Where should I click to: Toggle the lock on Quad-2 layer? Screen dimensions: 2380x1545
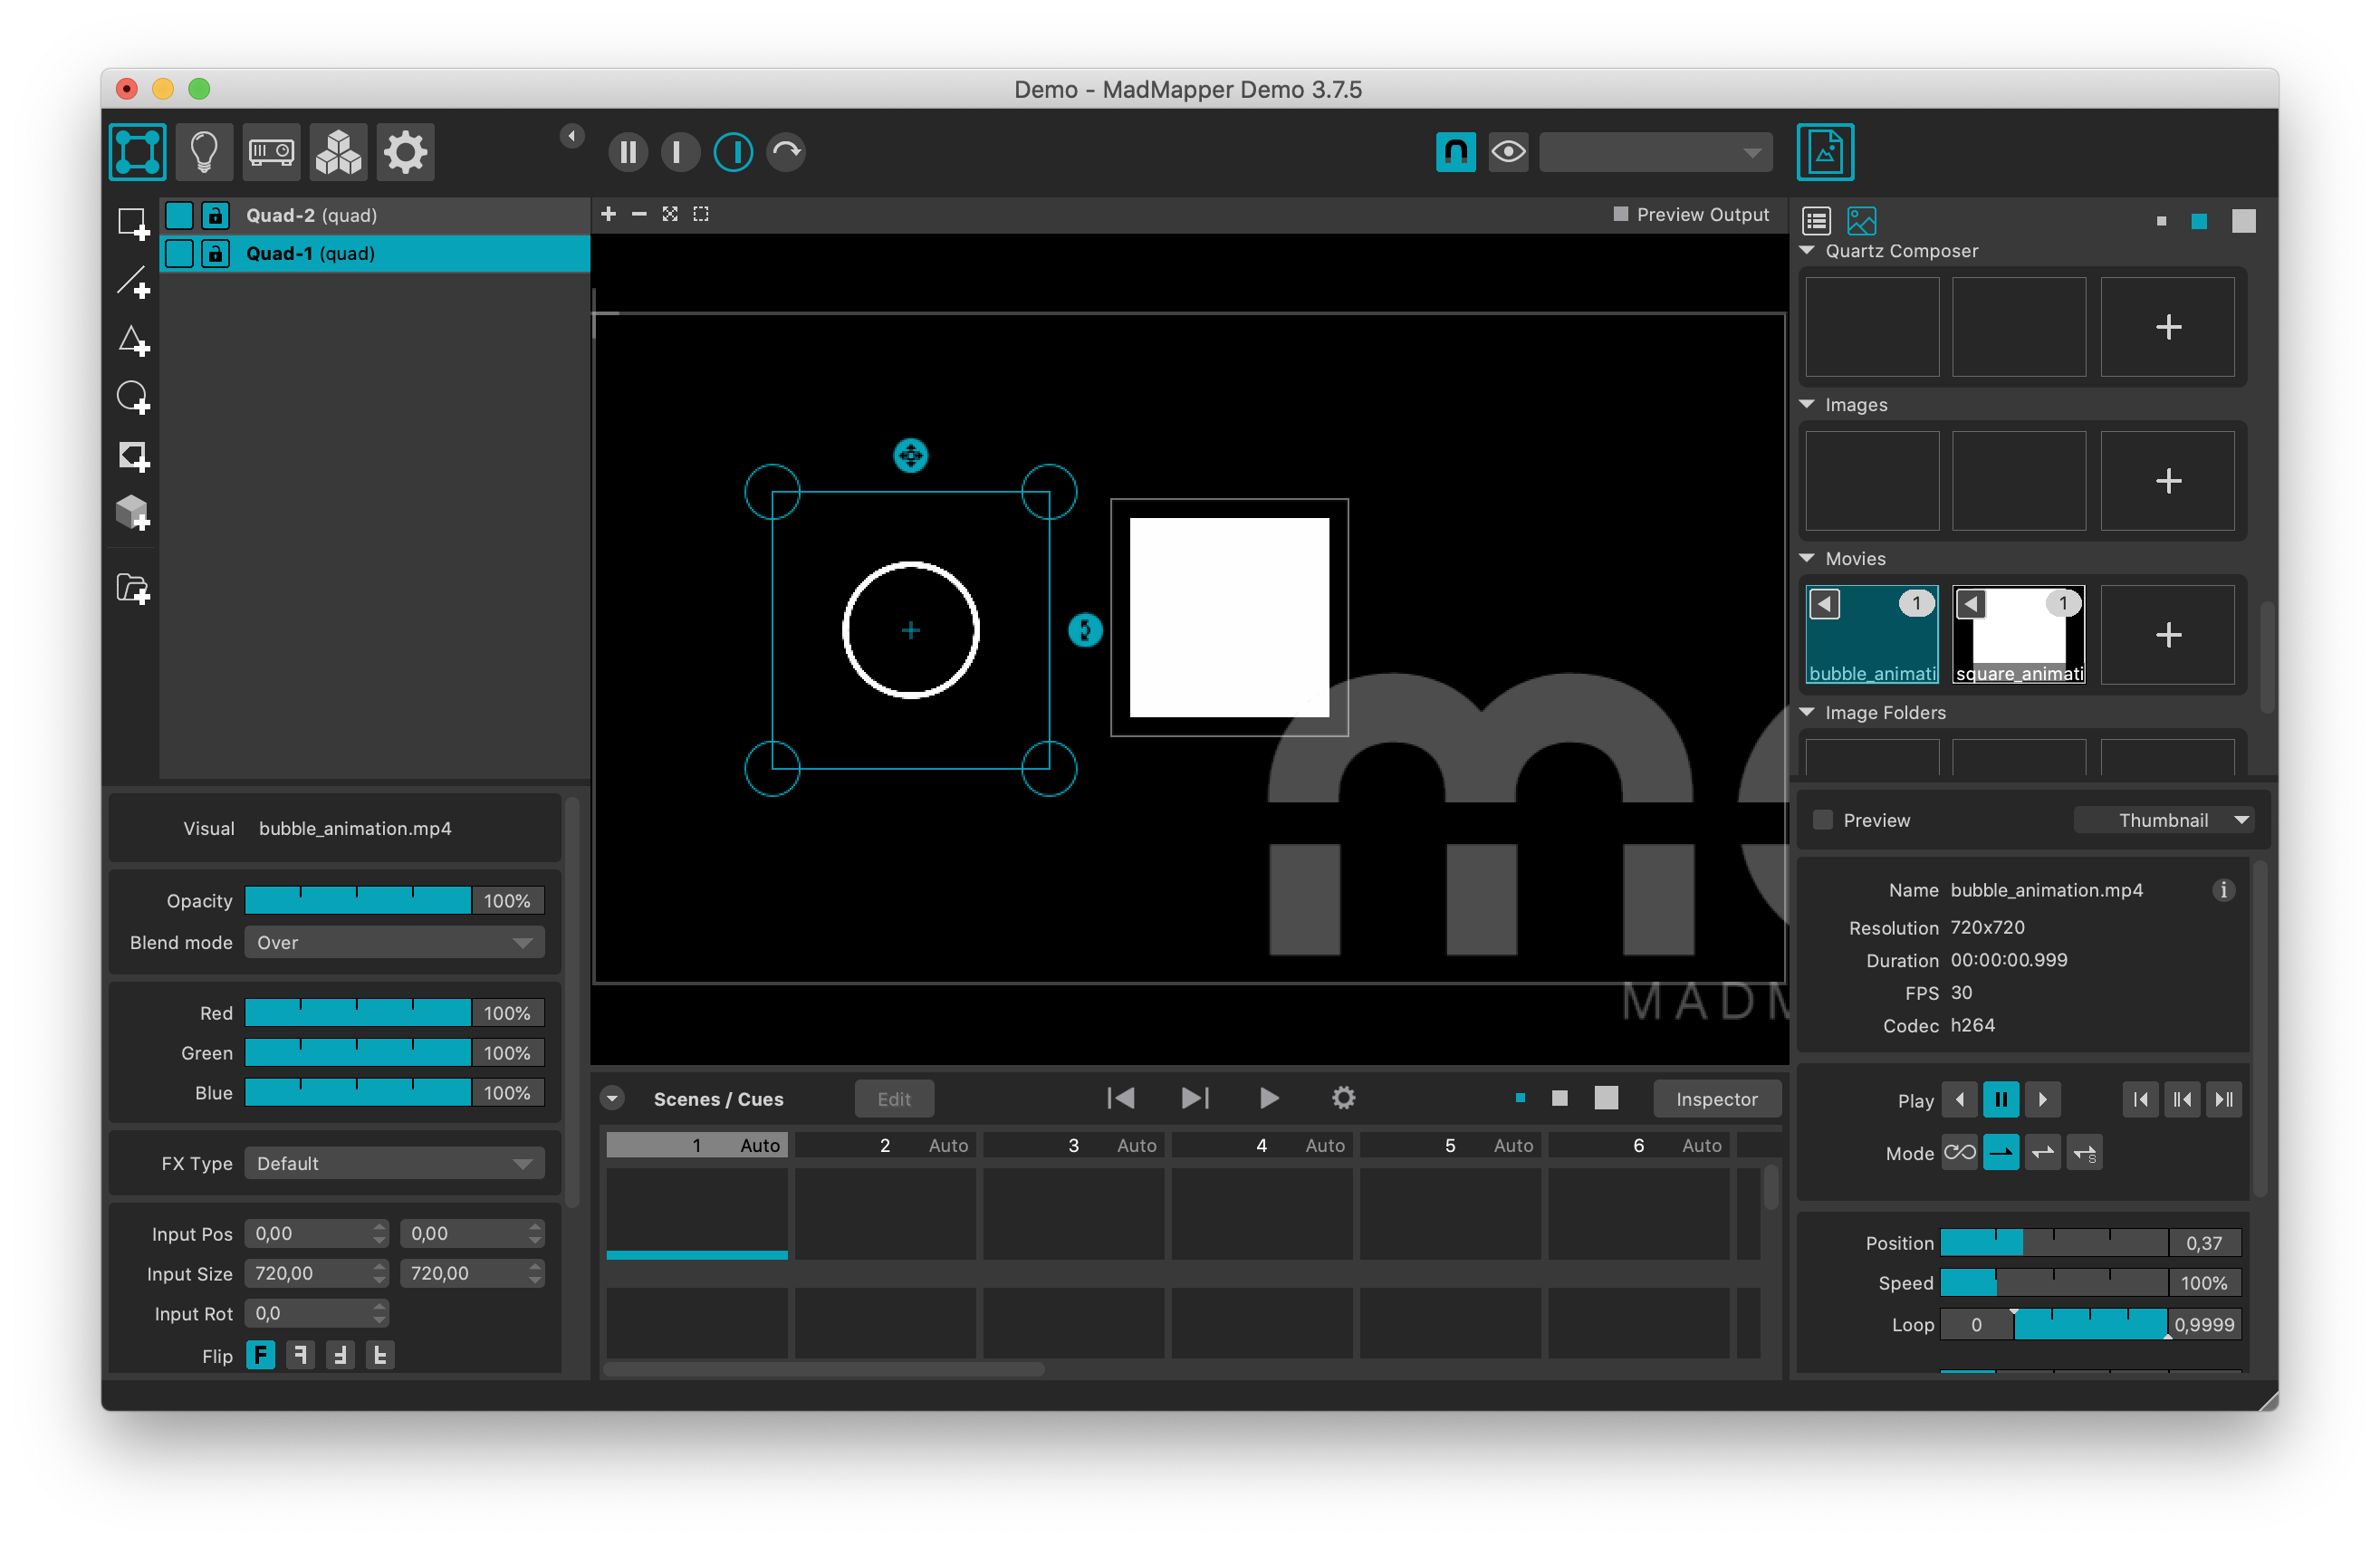tap(215, 215)
